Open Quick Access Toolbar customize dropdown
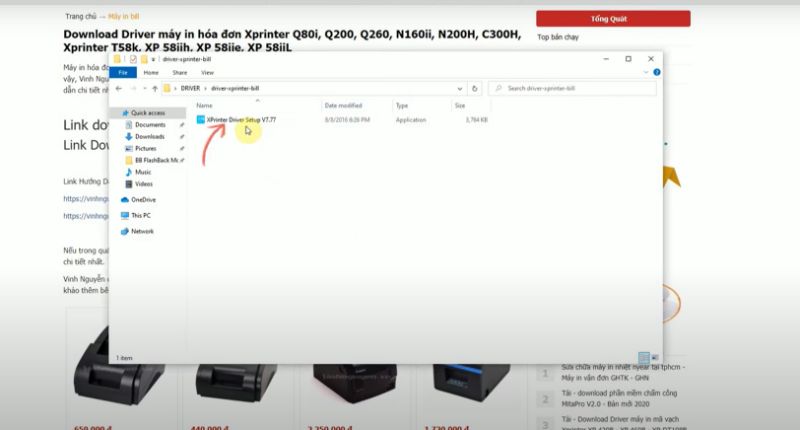 [153, 59]
